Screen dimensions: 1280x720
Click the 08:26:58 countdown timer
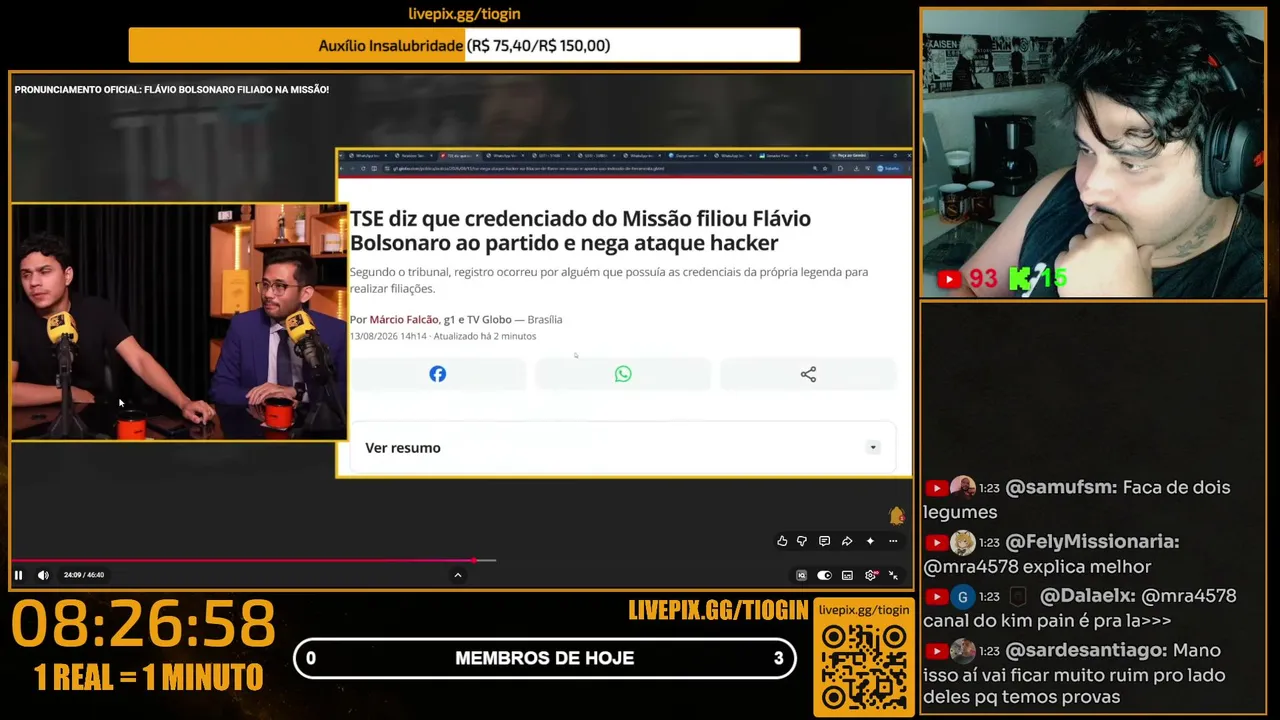(143, 624)
